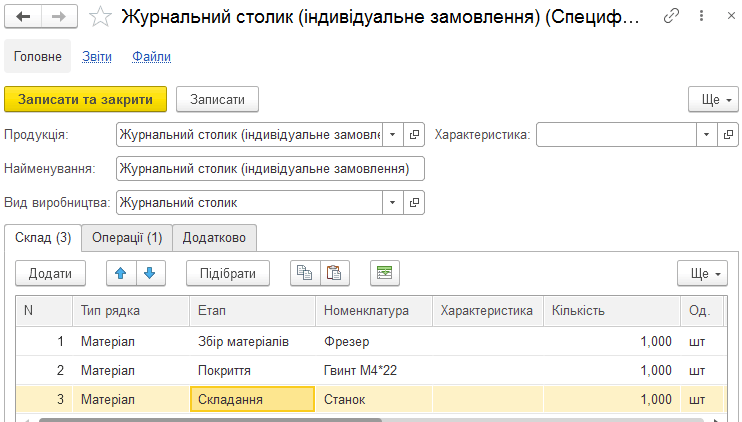
Task: Select the Збір матеріалів cell
Action: pyautogui.click(x=253, y=342)
